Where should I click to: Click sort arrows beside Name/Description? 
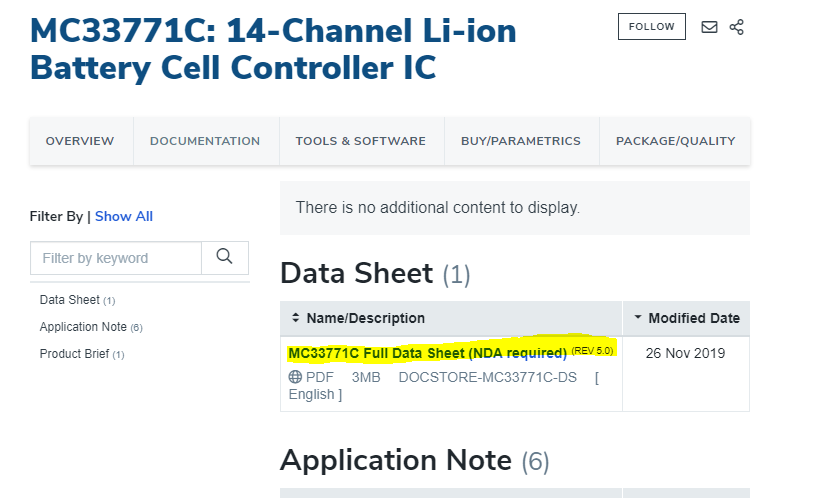(x=296, y=318)
